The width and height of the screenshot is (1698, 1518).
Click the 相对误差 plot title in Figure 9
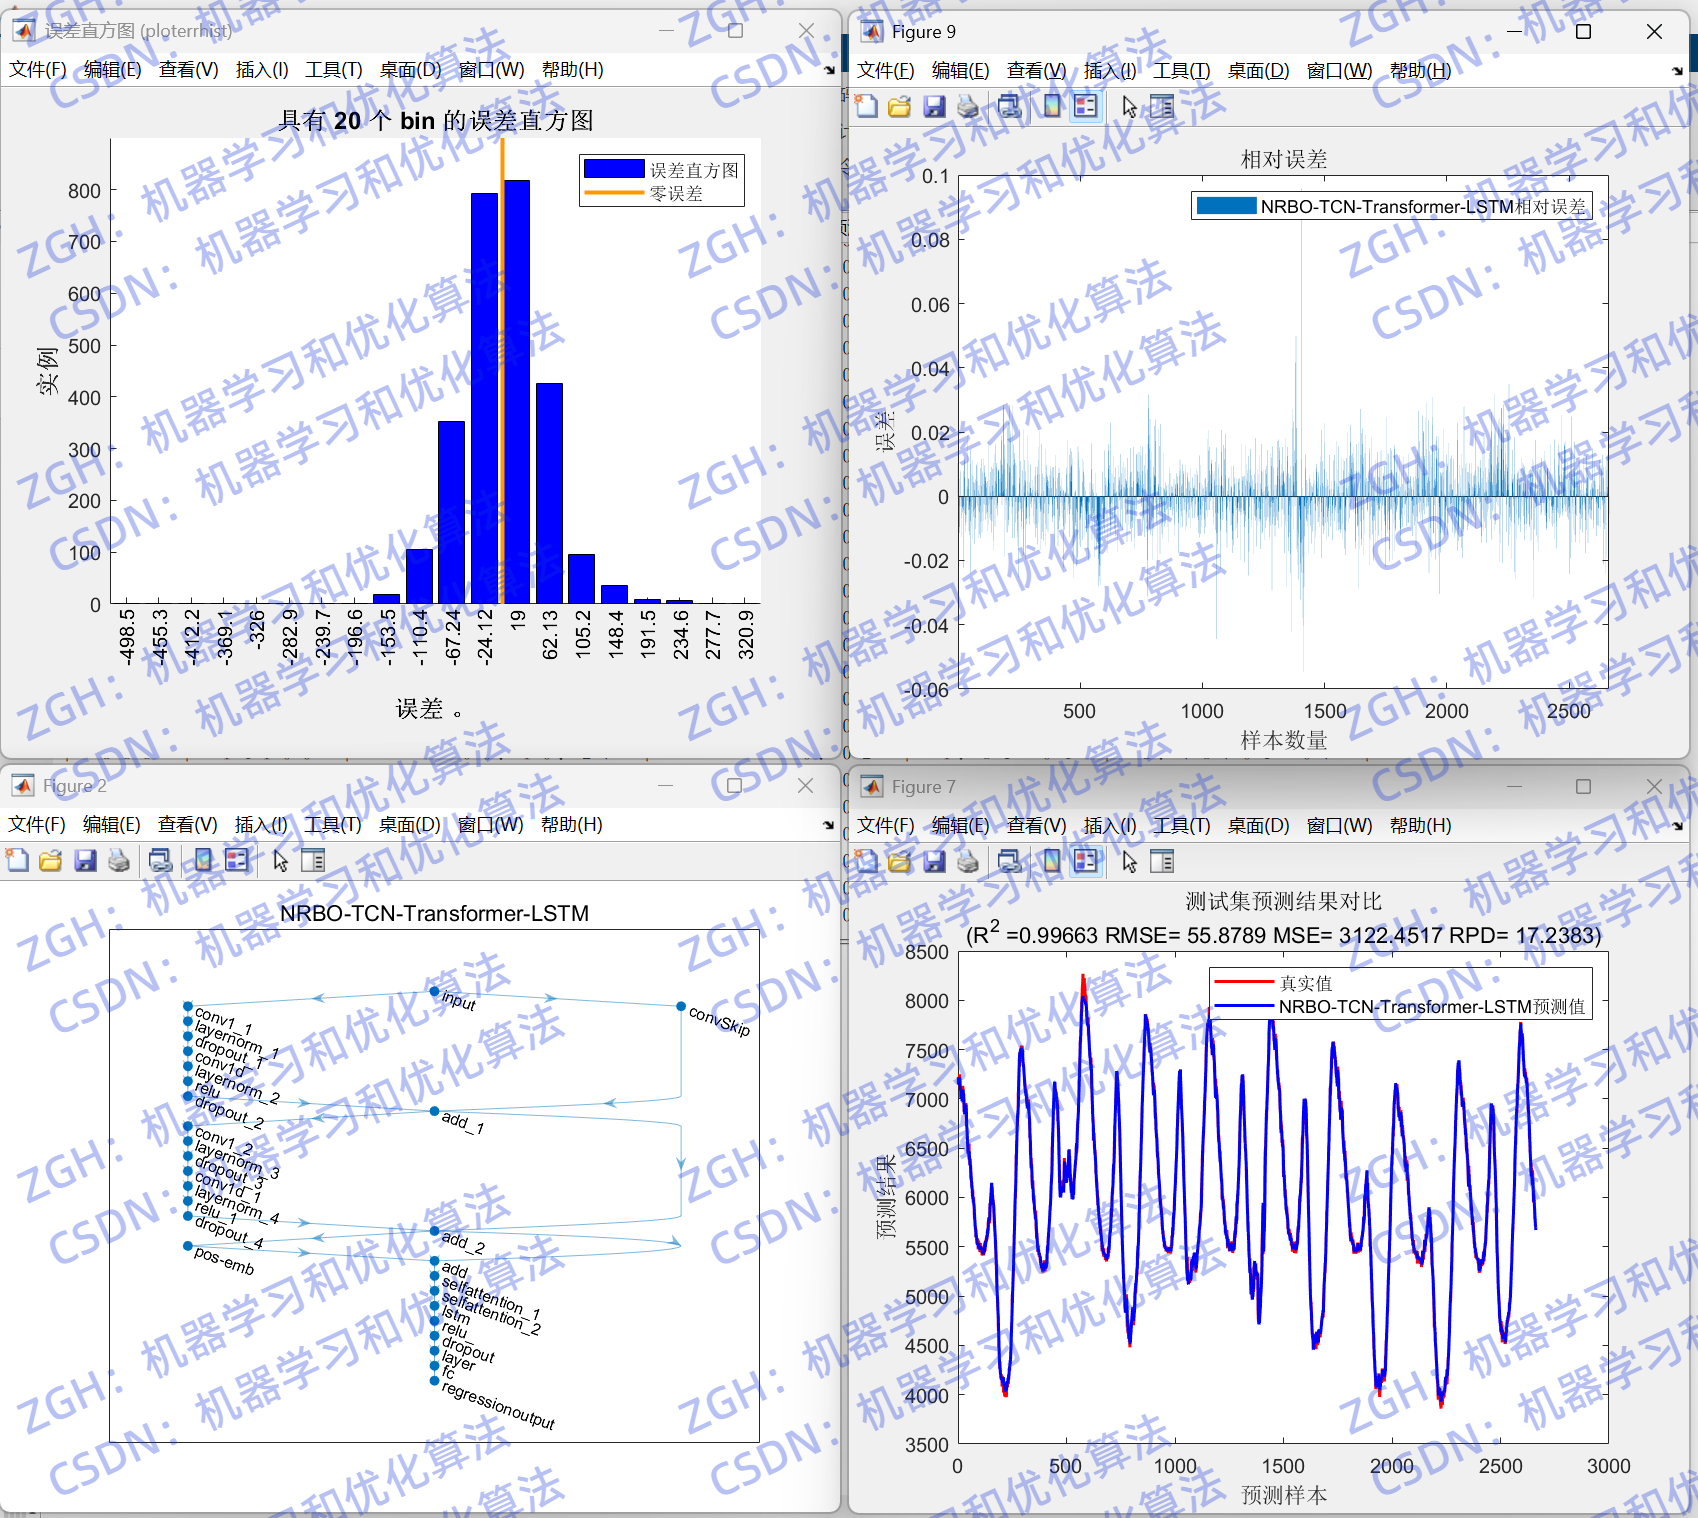click(x=1284, y=159)
